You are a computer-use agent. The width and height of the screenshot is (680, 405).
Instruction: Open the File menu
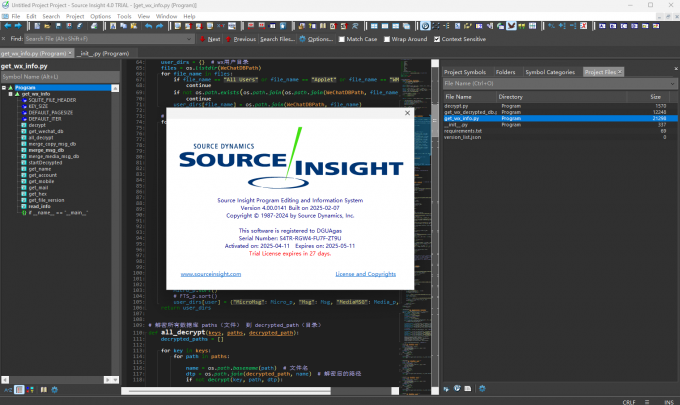[16, 16]
